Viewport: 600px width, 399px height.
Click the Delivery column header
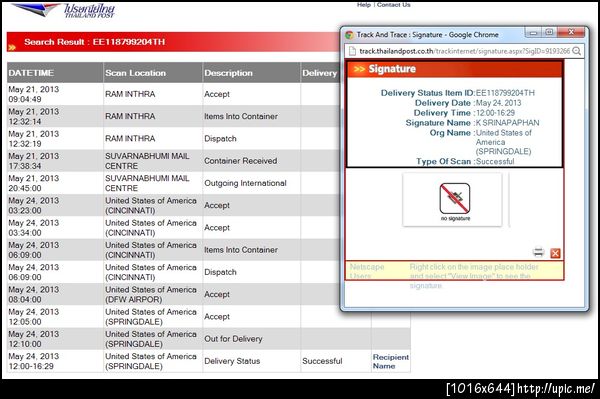point(320,73)
